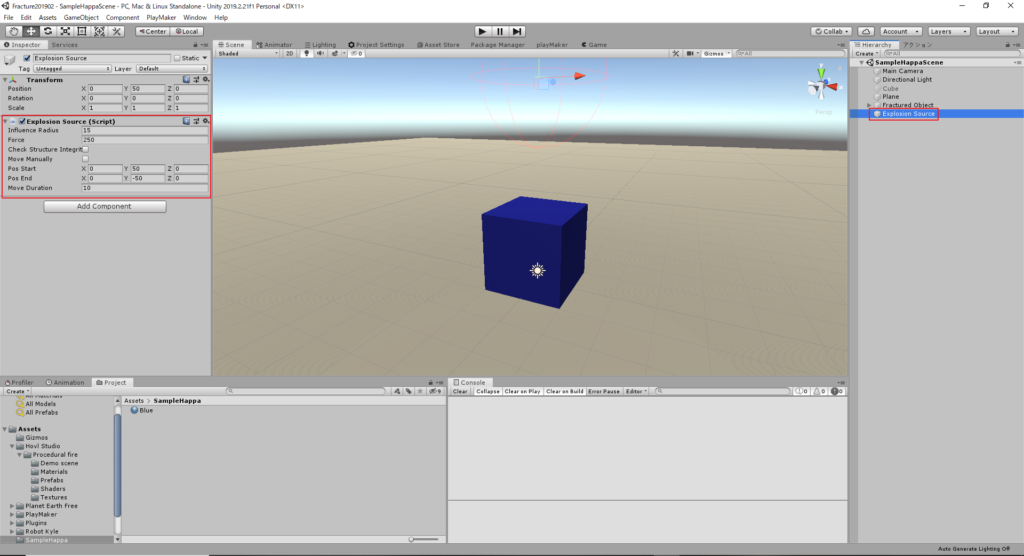Disable the Explosion Source script checkbox
This screenshot has height=556, width=1024.
click(22, 122)
